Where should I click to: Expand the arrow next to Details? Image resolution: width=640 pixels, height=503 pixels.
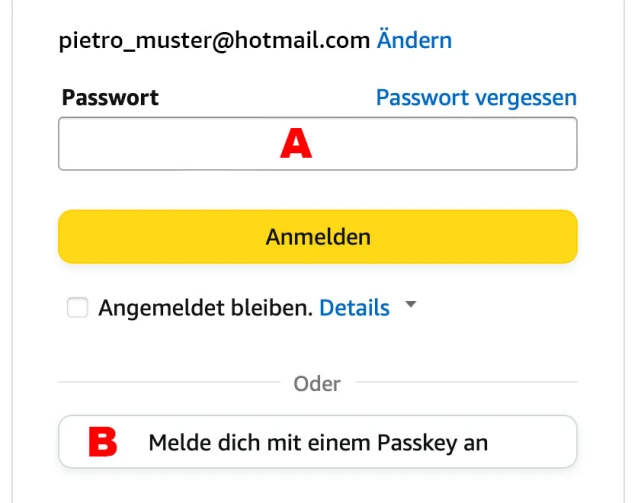coord(409,307)
